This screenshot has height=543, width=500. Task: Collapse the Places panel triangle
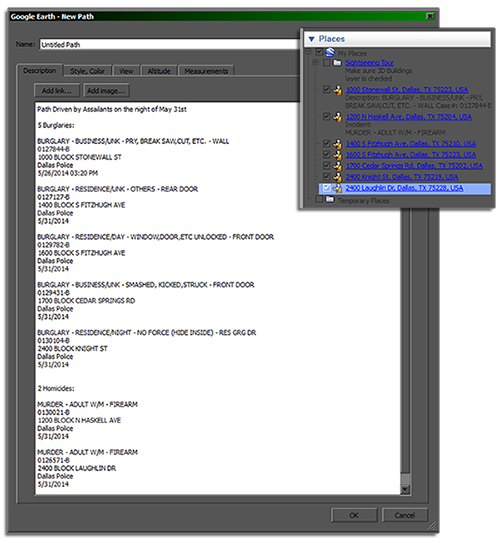pyautogui.click(x=311, y=39)
